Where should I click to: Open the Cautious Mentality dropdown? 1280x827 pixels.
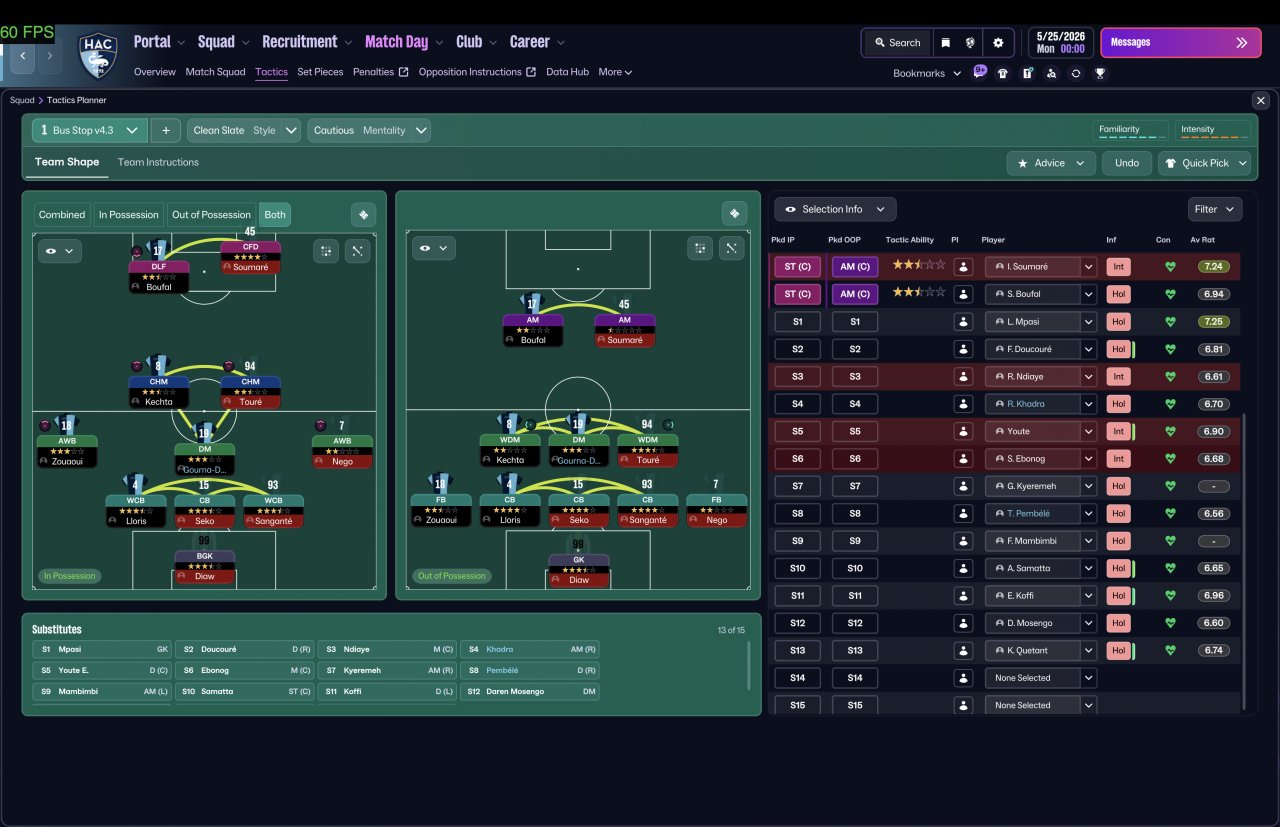coord(369,130)
